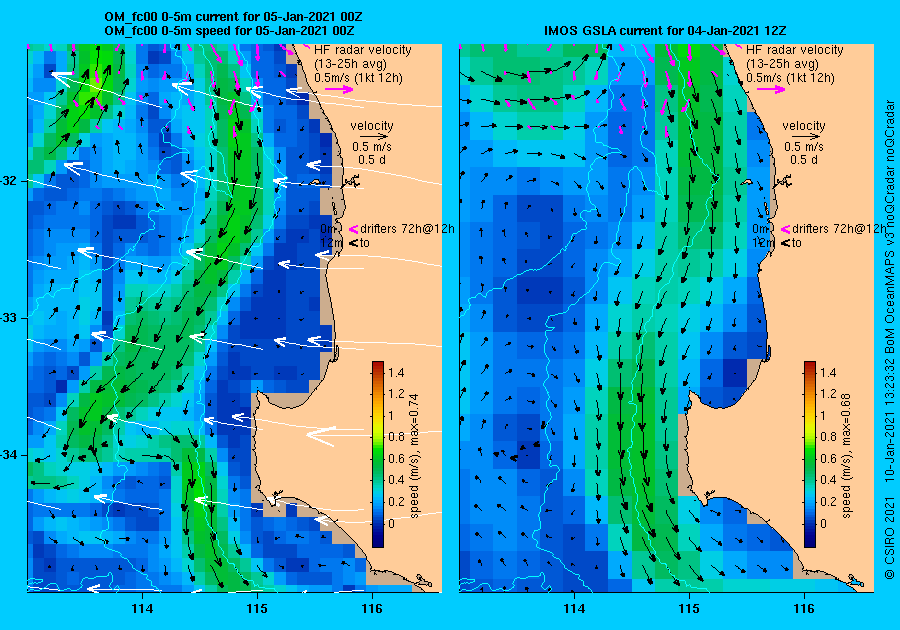Click the -33 latitude axis label
The image size is (900, 630).
point(9,318)
